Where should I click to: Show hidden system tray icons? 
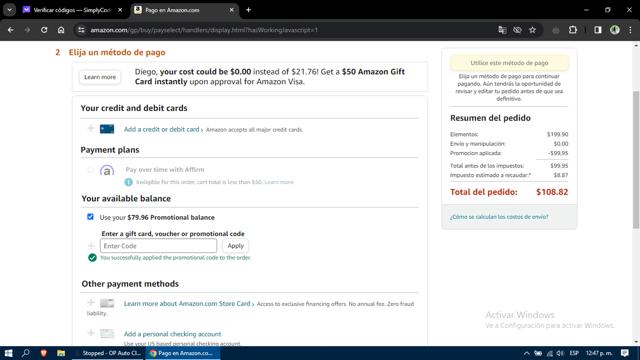click(x=527, y=353)
